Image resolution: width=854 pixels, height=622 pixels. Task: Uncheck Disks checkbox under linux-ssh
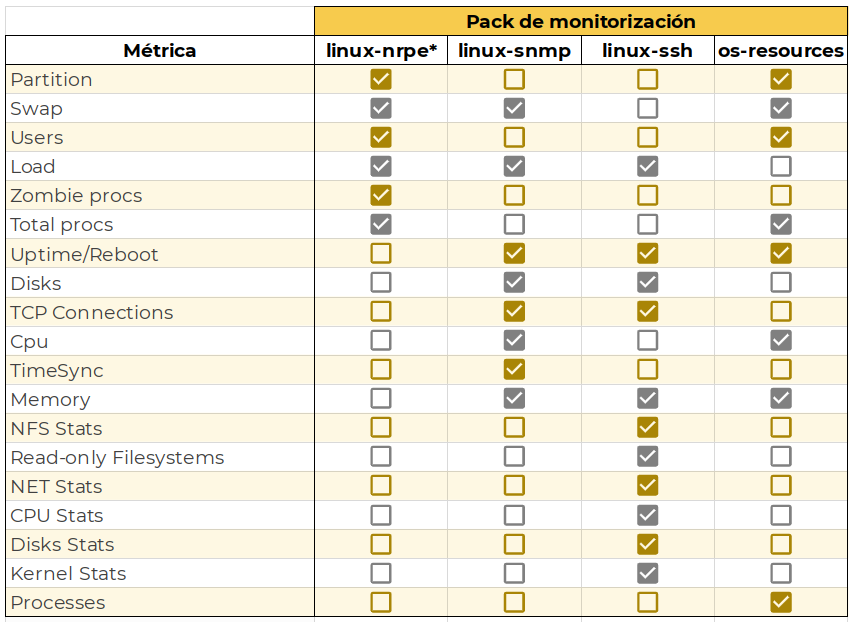(x=648, y=282)
